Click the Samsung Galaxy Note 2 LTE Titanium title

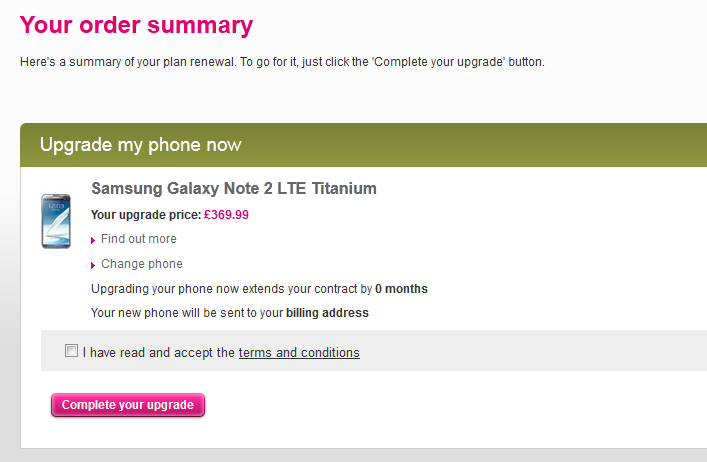tap(233, 188)
